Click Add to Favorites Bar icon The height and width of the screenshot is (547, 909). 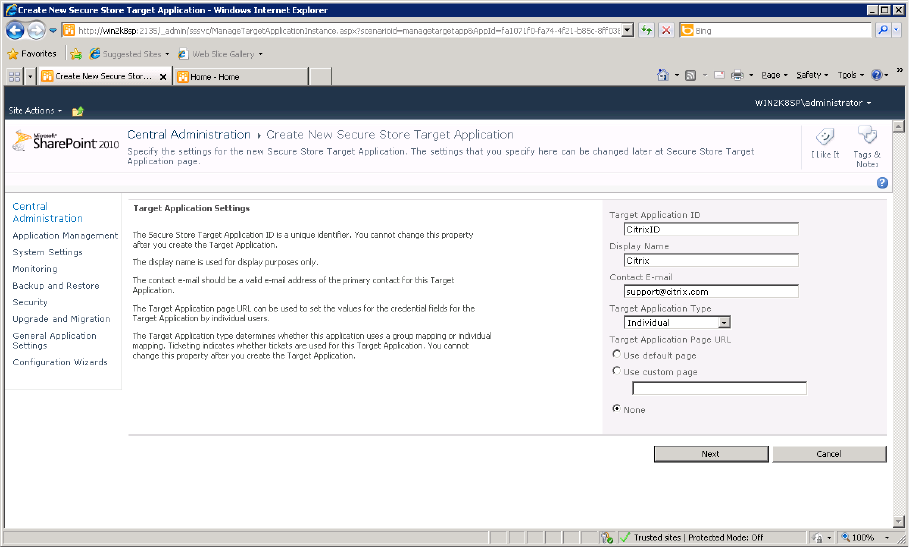coord(76,54)
